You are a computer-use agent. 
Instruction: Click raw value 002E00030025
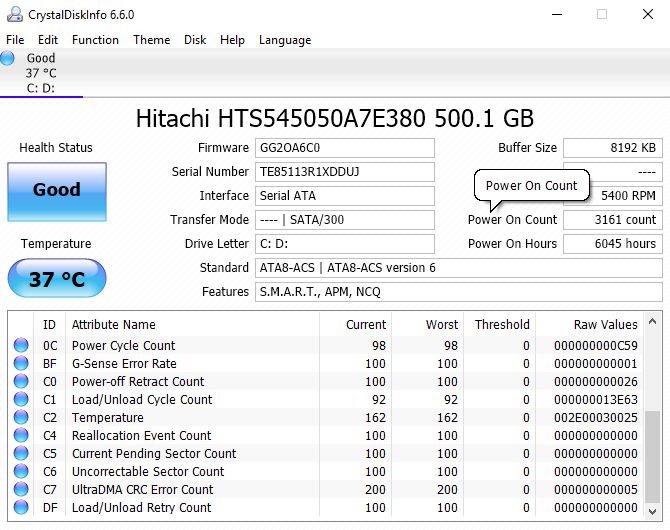tap(596, 417)
